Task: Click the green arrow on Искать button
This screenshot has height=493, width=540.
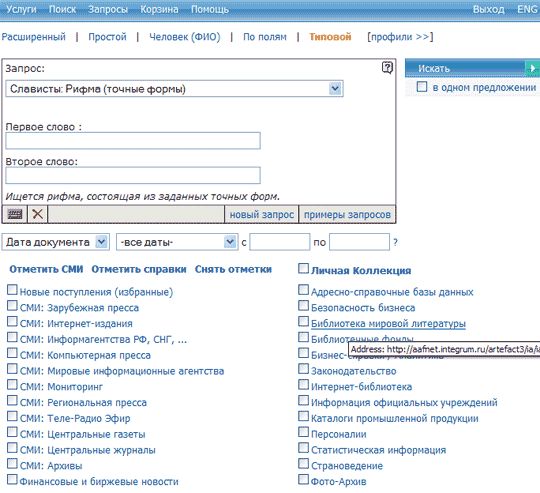Action: [x=532, y=69]
